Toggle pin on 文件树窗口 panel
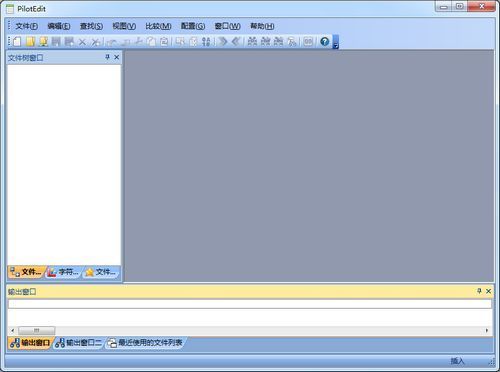This screenshot has height=372, width=500. coord(107,57)
